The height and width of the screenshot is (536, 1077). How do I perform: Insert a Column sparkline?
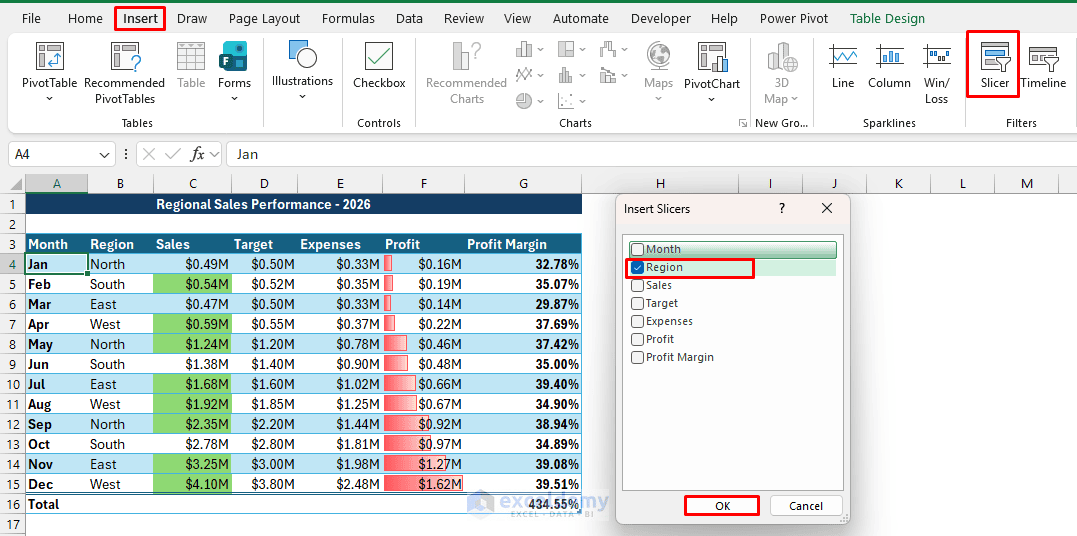click(x=889, y=66)
